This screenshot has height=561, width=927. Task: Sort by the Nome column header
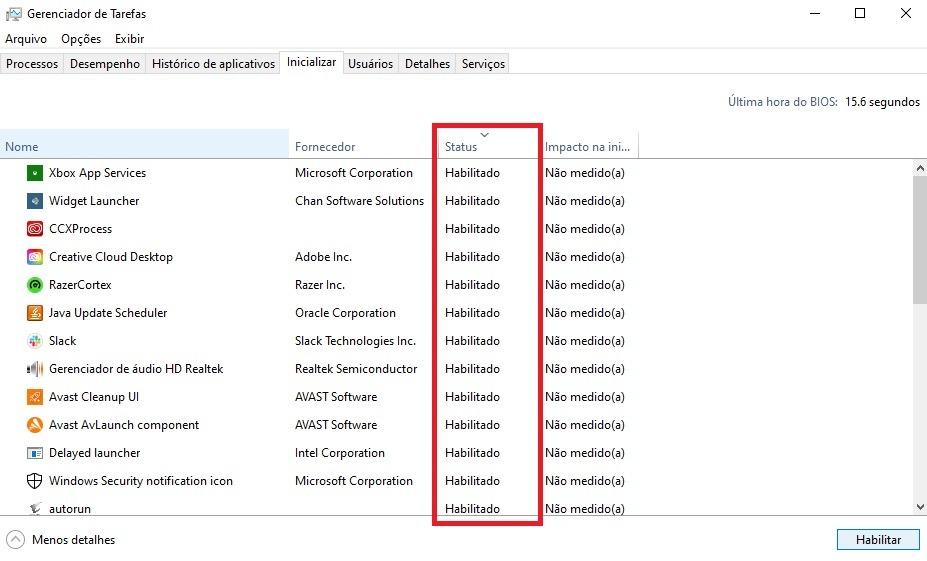(144, 144)
